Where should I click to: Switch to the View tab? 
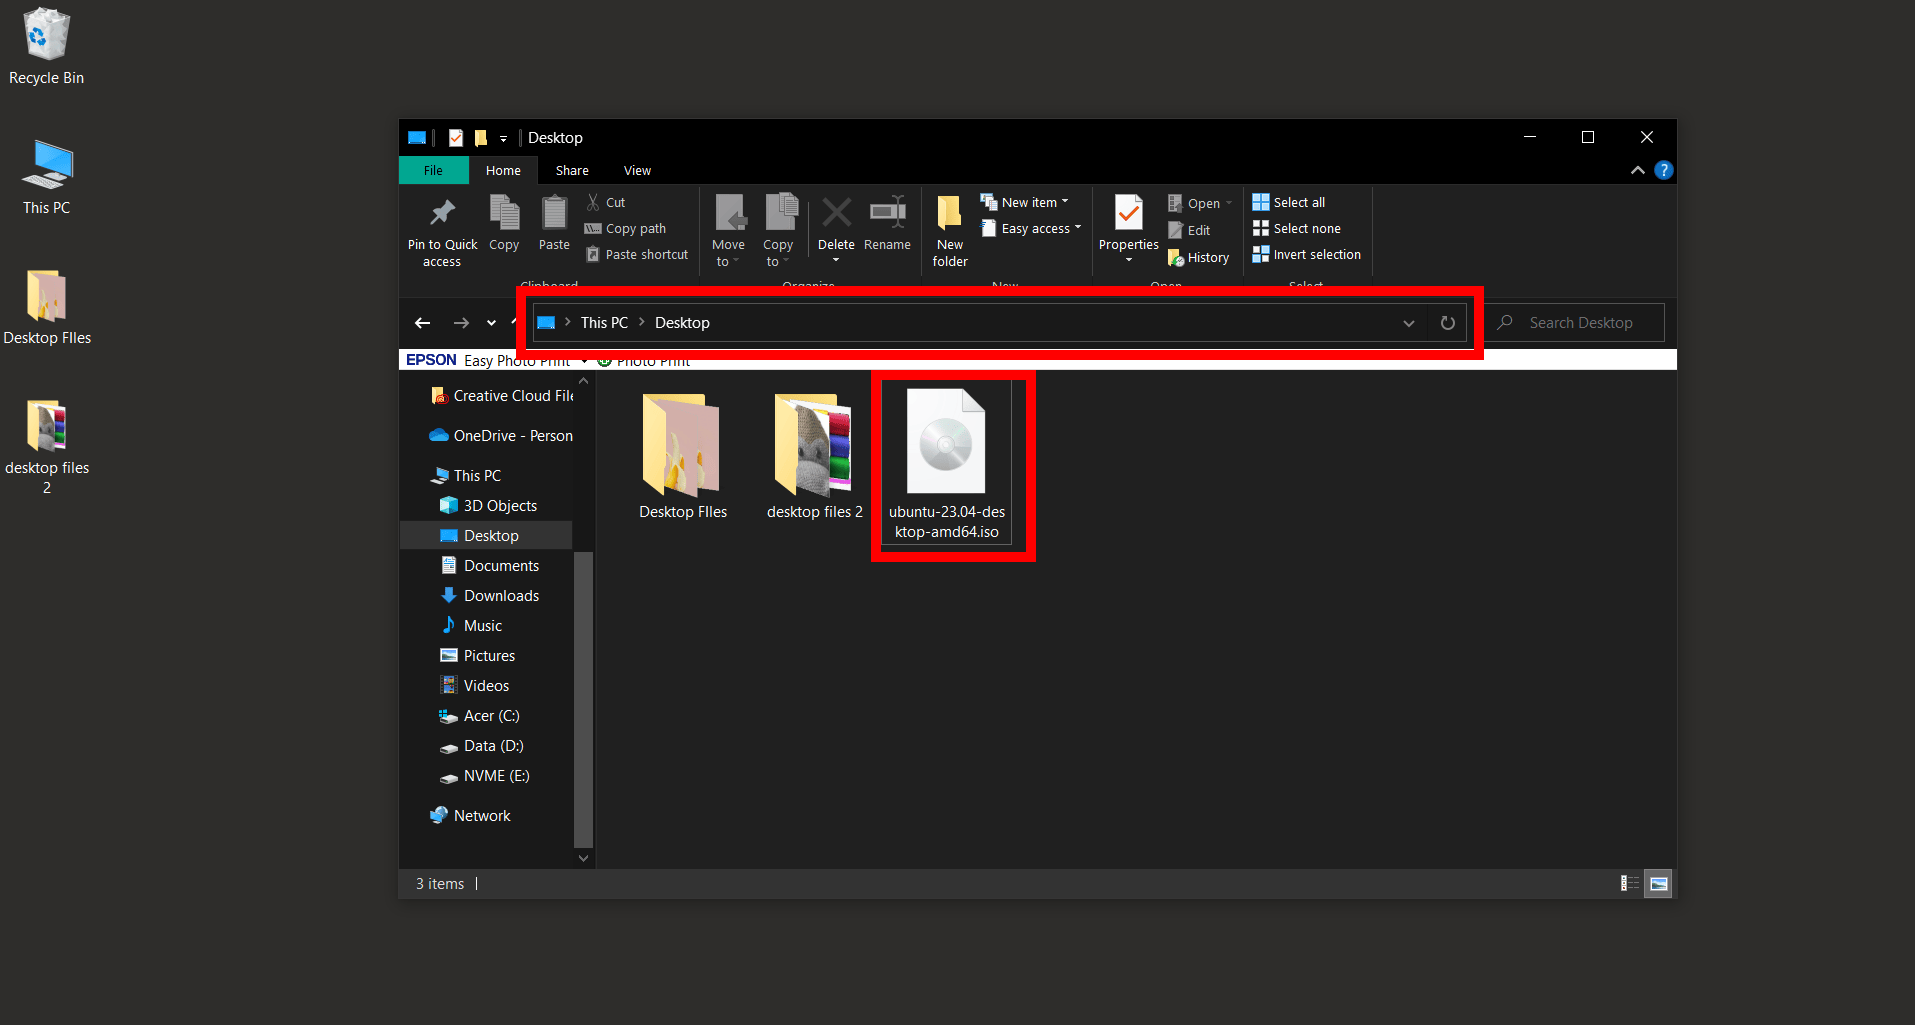636,170
